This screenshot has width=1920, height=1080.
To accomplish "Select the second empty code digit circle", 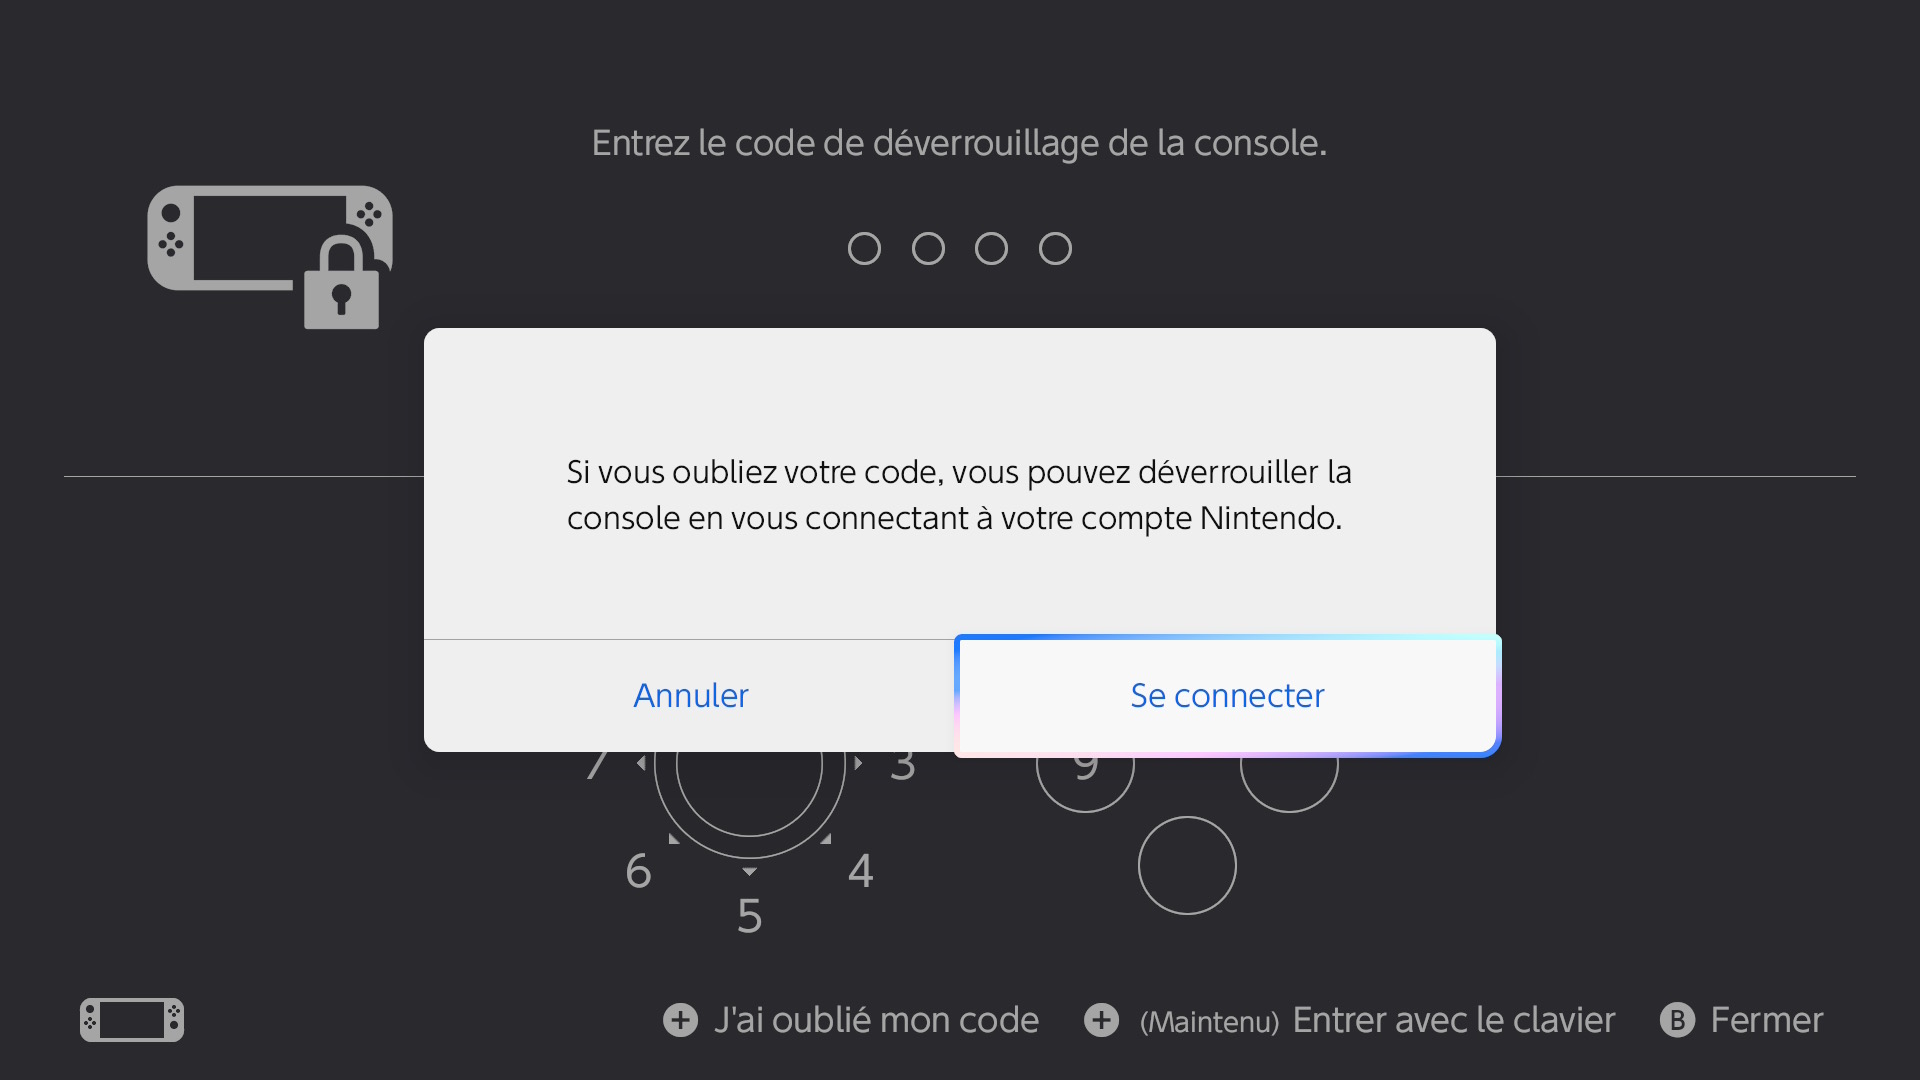I will pyautogui.click(x=928, y=248).
